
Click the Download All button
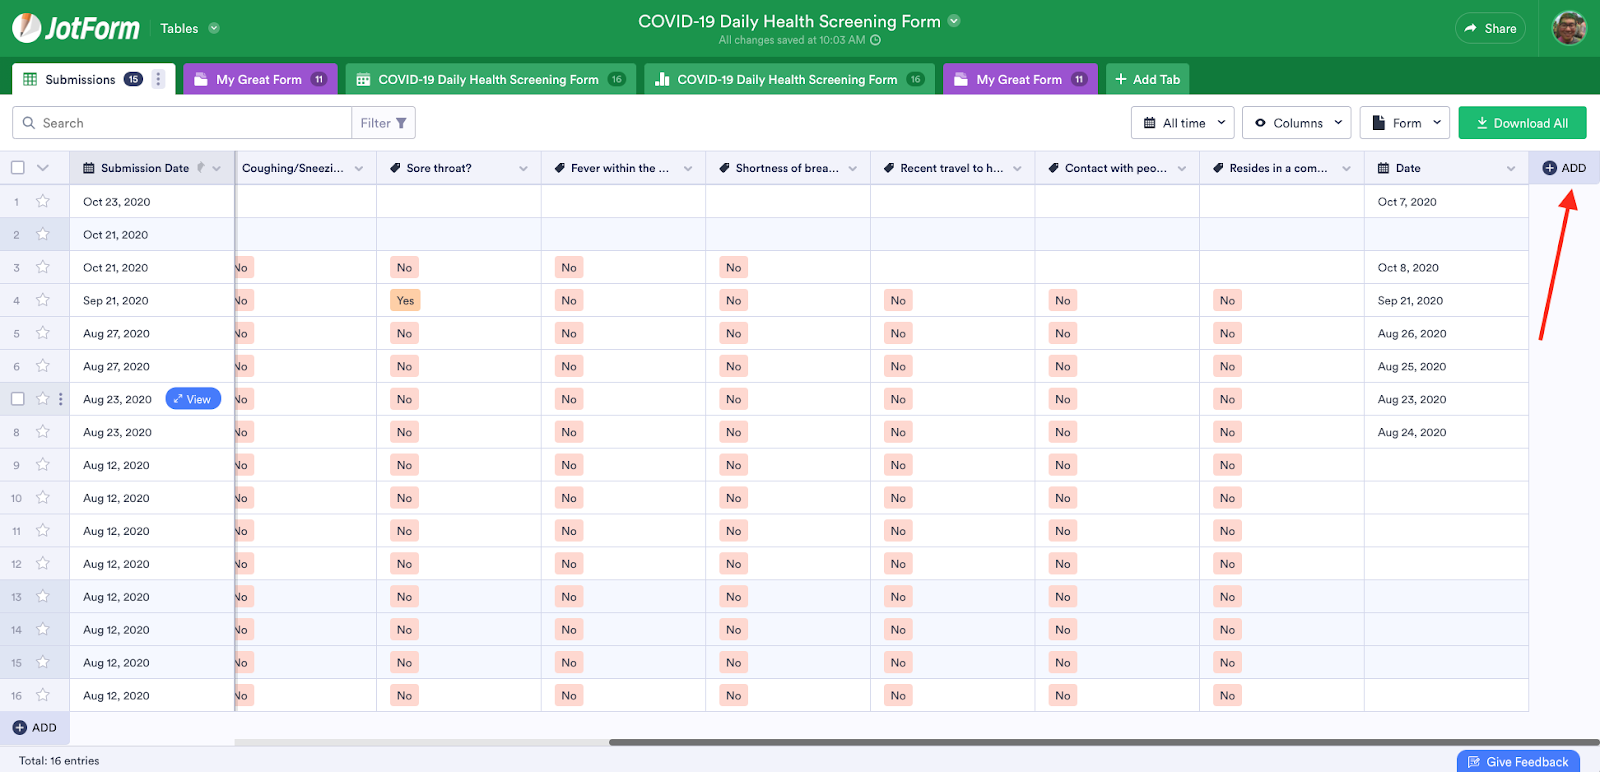click(1522, 123)
